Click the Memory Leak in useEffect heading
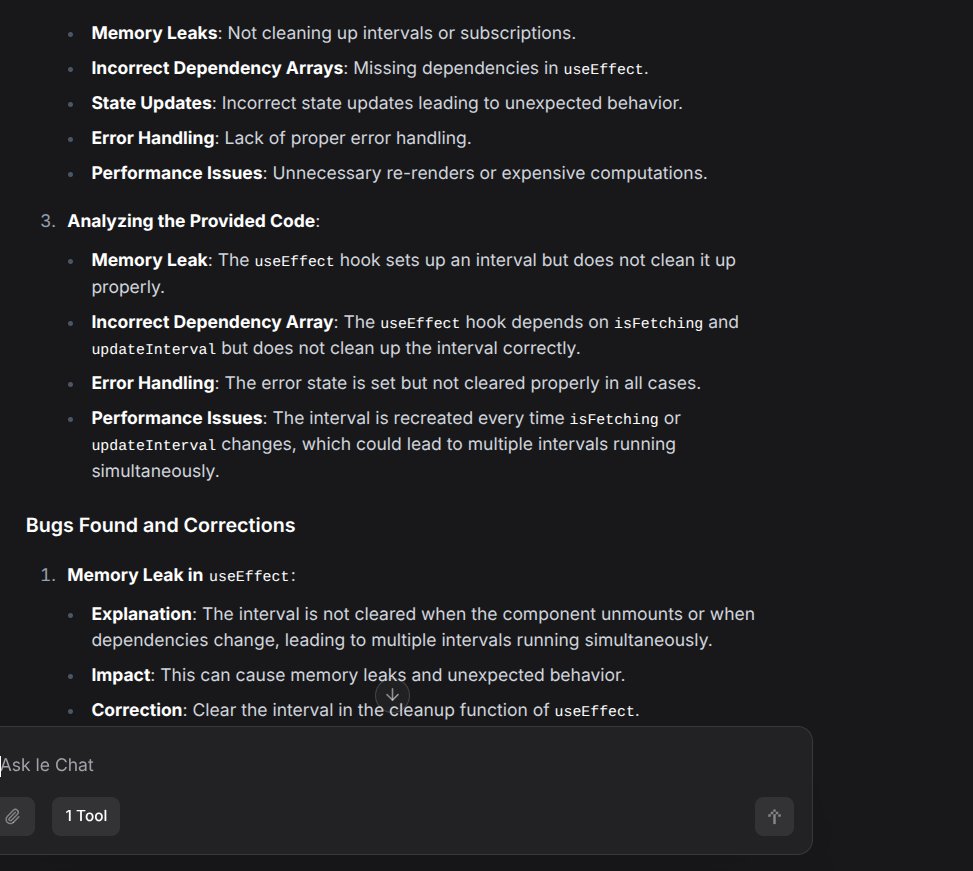 181,575
